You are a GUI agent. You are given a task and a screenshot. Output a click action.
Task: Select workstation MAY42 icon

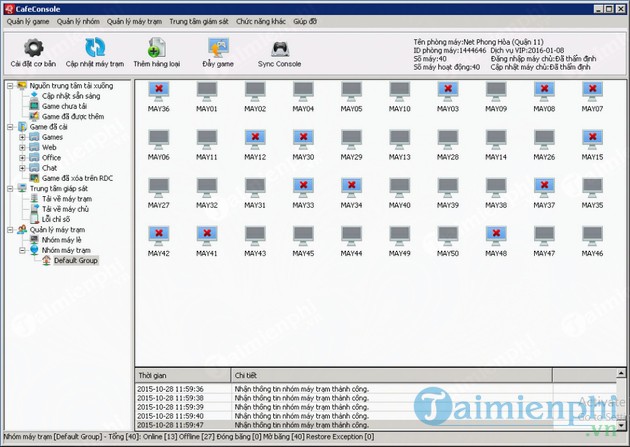(159, 236)
